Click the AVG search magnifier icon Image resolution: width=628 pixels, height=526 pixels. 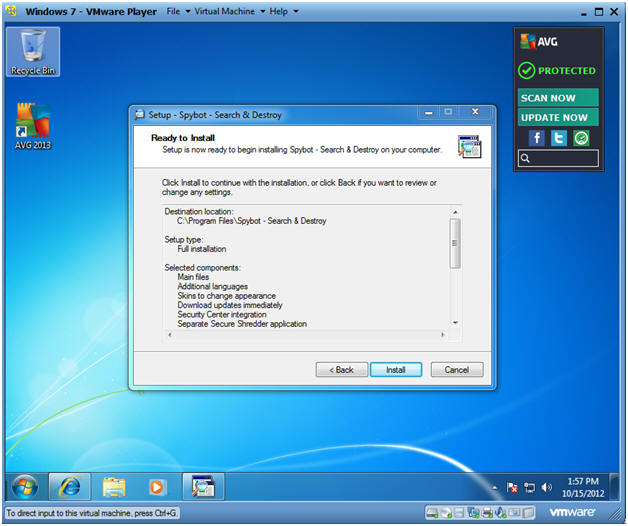(x=525, y=159)
